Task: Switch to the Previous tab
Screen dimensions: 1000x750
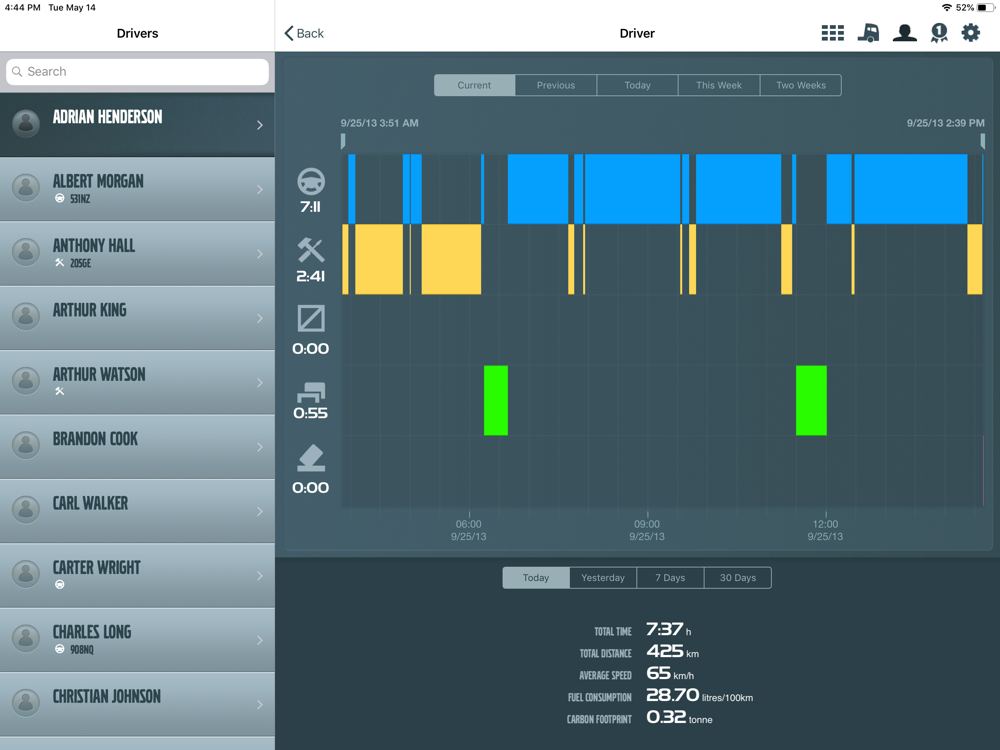Action: pyautogui.click(x=556, y=85)
